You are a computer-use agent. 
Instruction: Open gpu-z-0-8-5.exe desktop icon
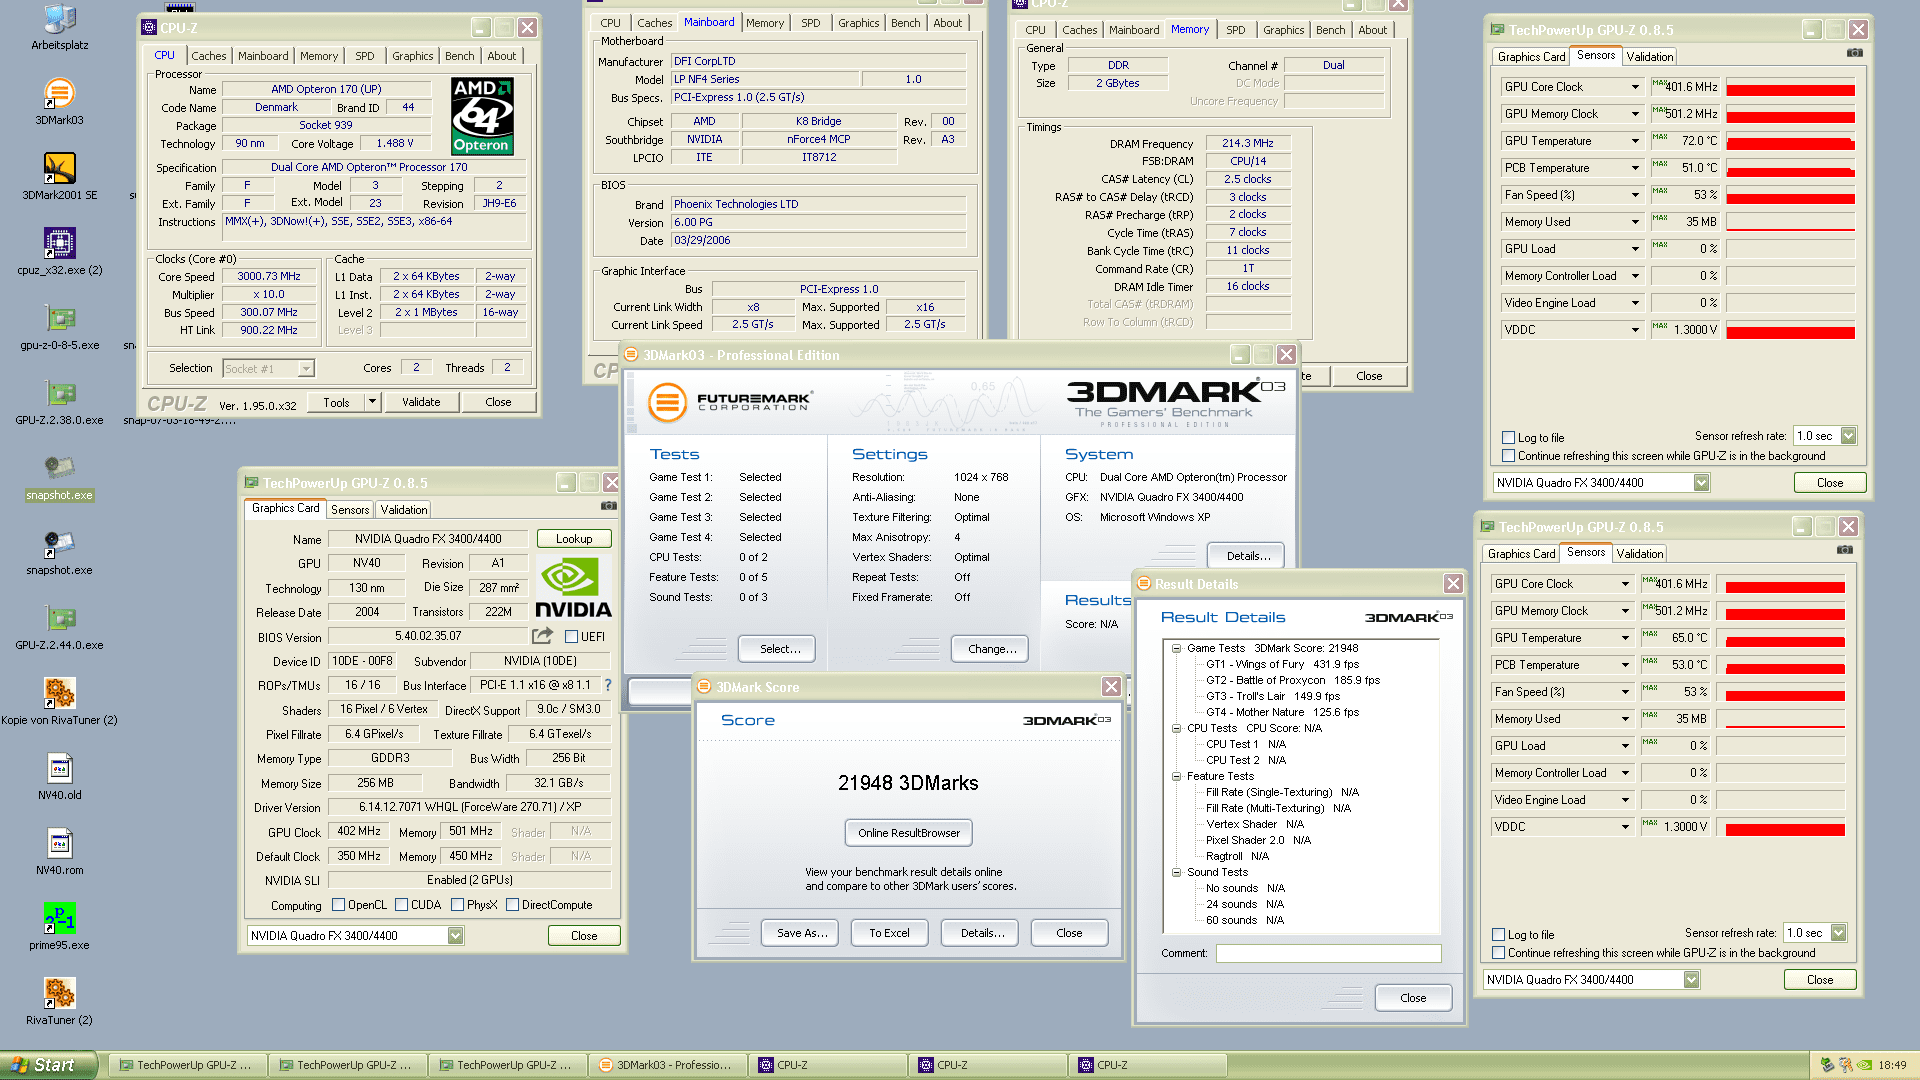click(60, 325)
